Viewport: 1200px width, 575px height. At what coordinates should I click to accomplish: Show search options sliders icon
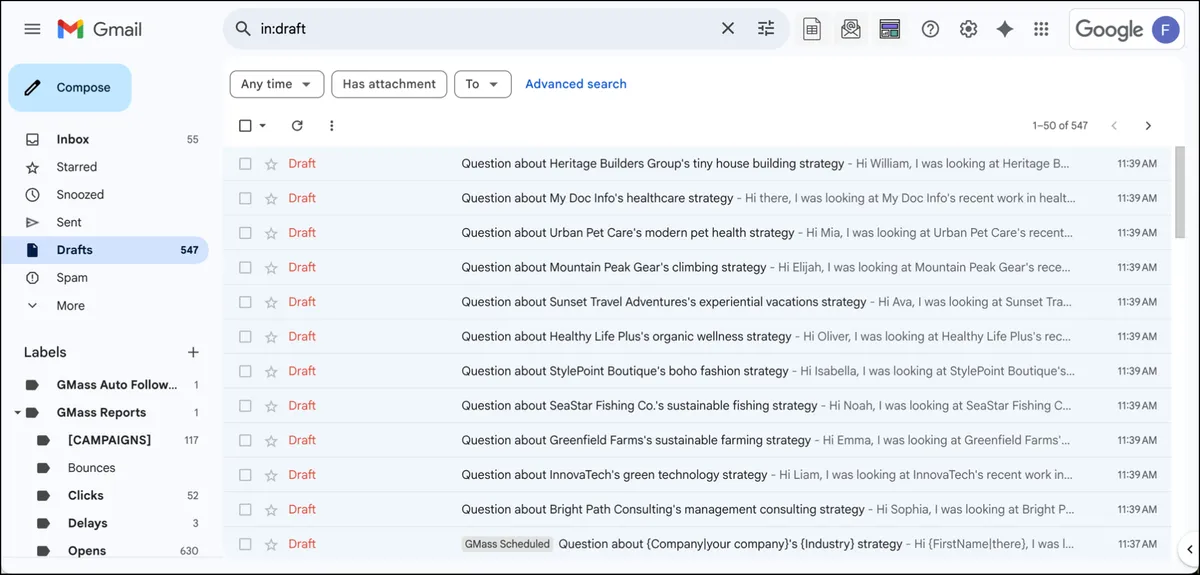click(766, 29)
